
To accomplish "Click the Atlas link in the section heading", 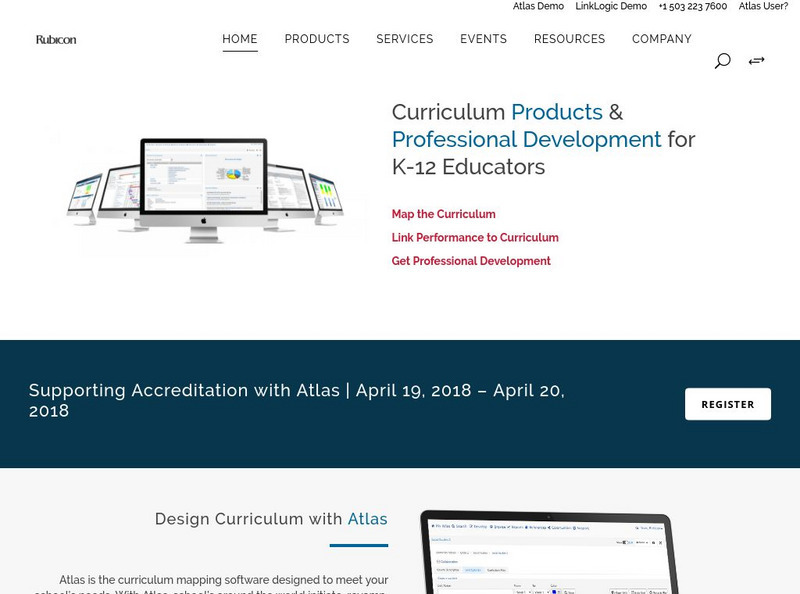I will coord(367,519).
